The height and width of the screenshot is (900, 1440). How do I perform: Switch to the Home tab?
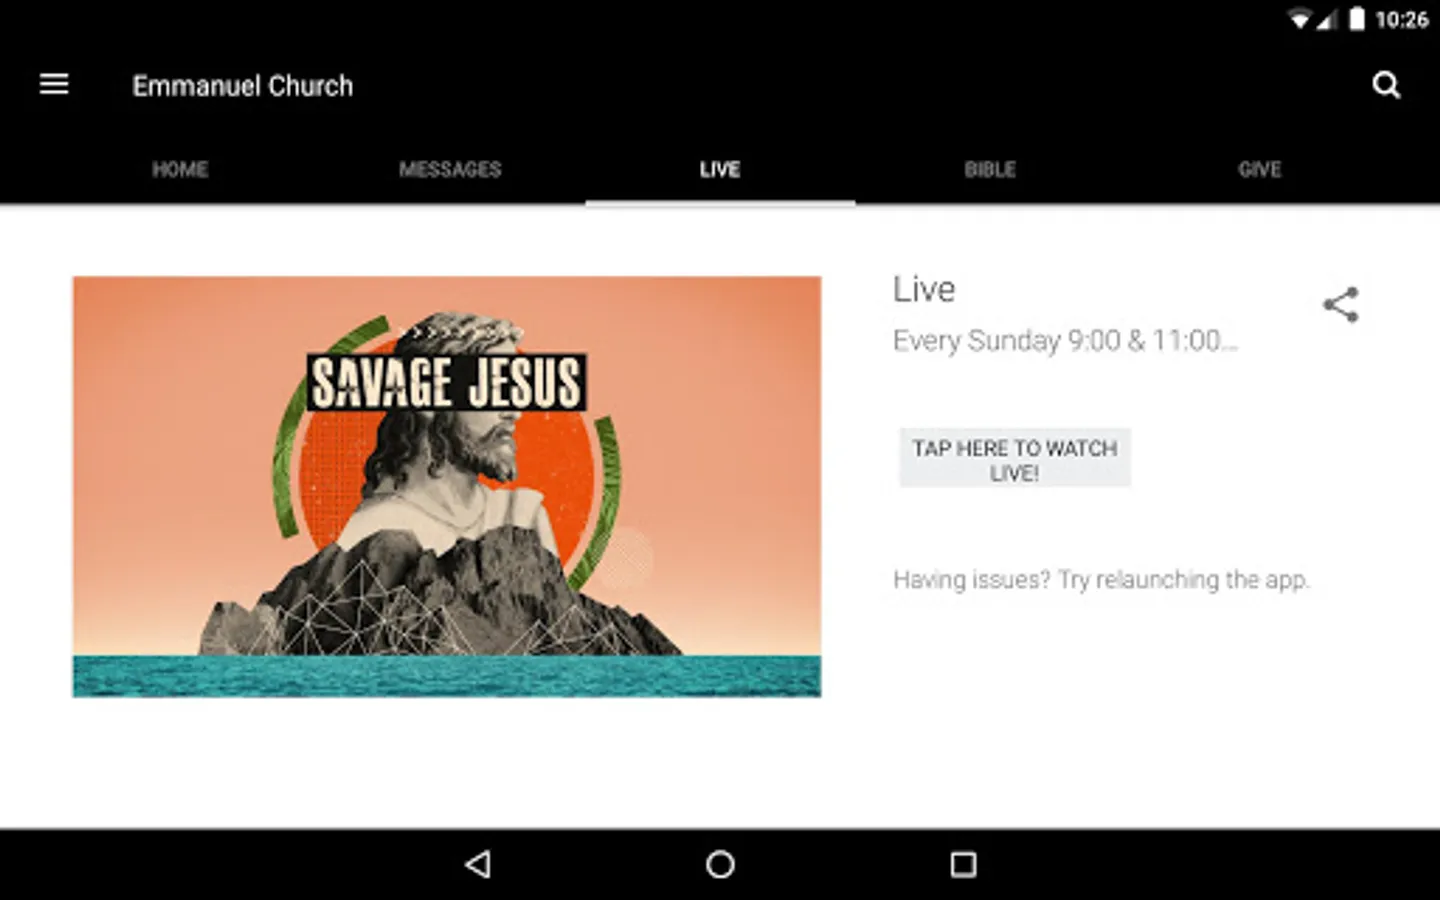[180, 170]
